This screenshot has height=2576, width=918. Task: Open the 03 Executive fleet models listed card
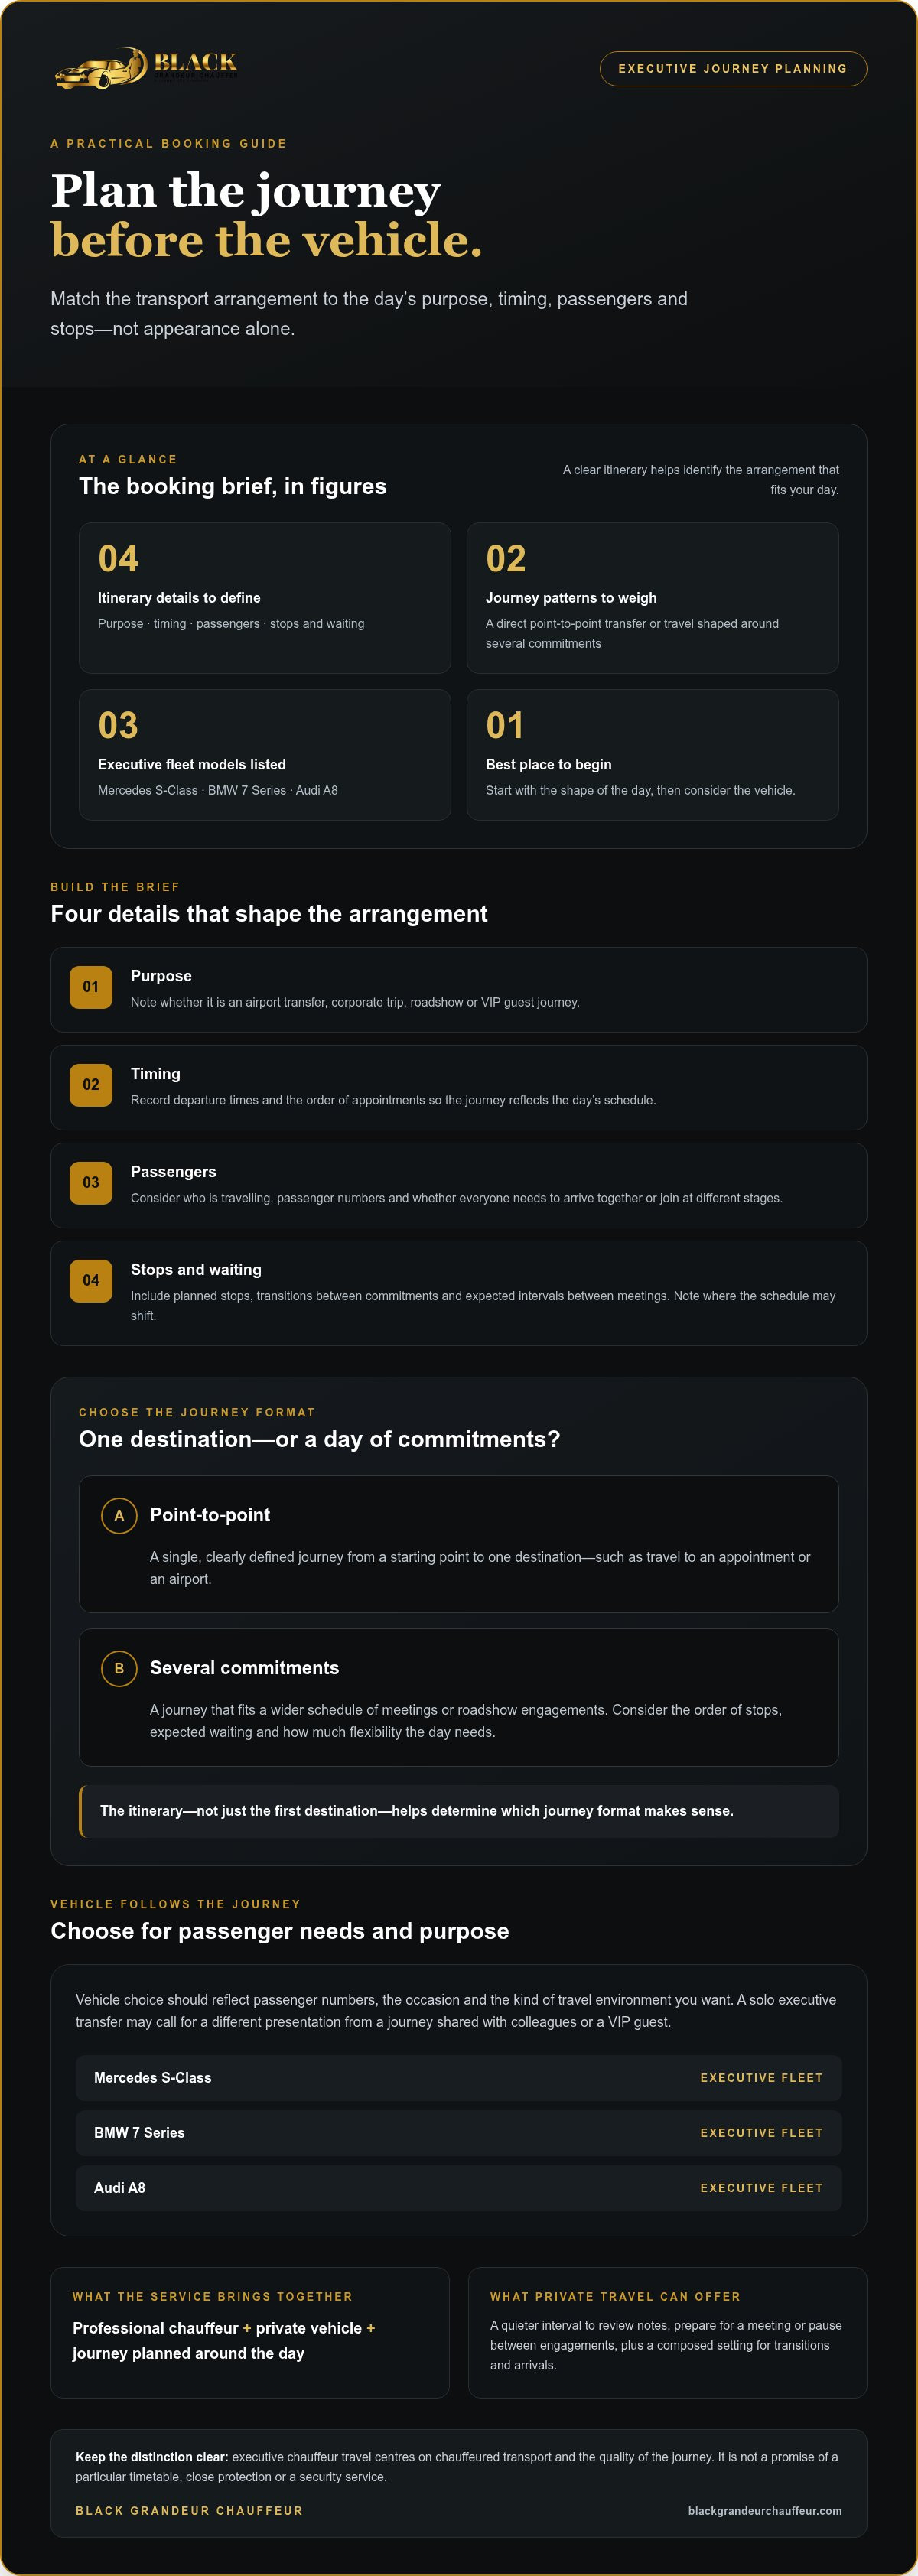264,755
